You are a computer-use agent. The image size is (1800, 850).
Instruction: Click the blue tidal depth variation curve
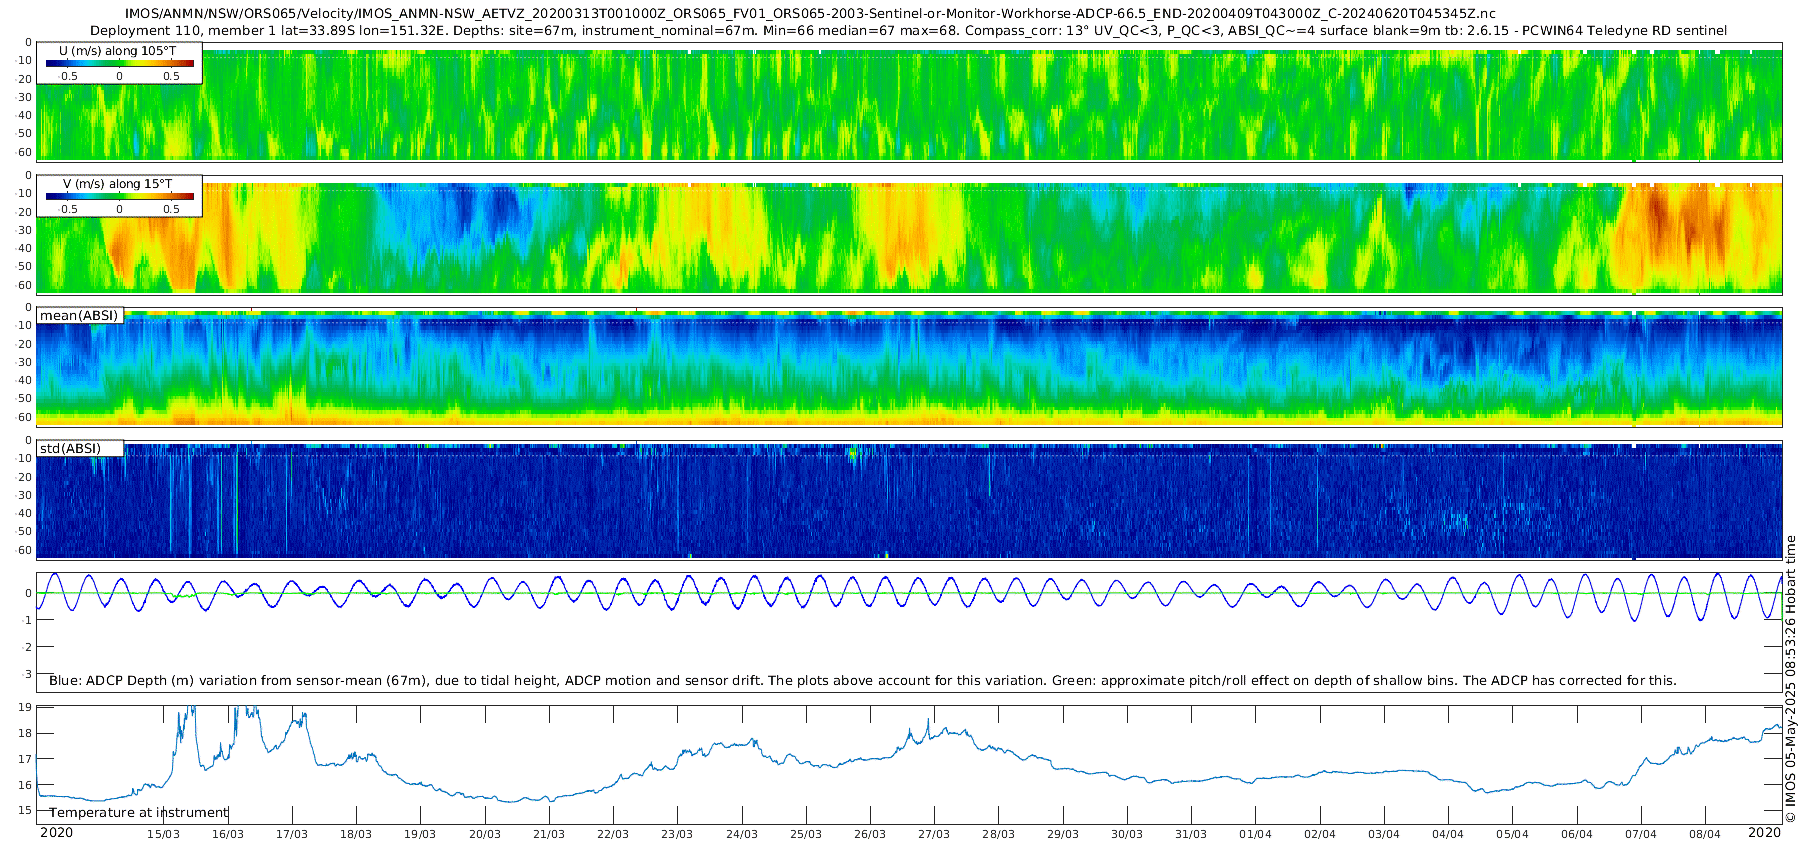coord(909,596)
